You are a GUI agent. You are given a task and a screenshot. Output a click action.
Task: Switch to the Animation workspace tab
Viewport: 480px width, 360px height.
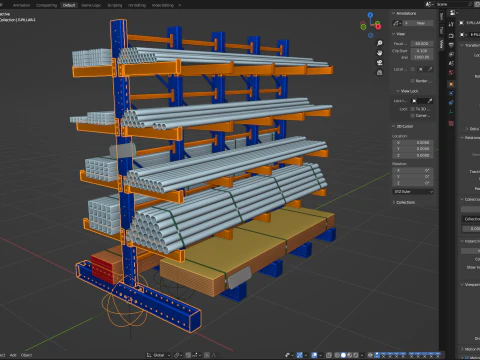coord(22,5)
